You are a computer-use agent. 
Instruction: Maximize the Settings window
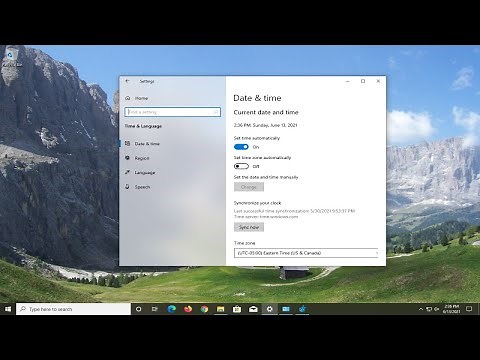click(363, 81)
